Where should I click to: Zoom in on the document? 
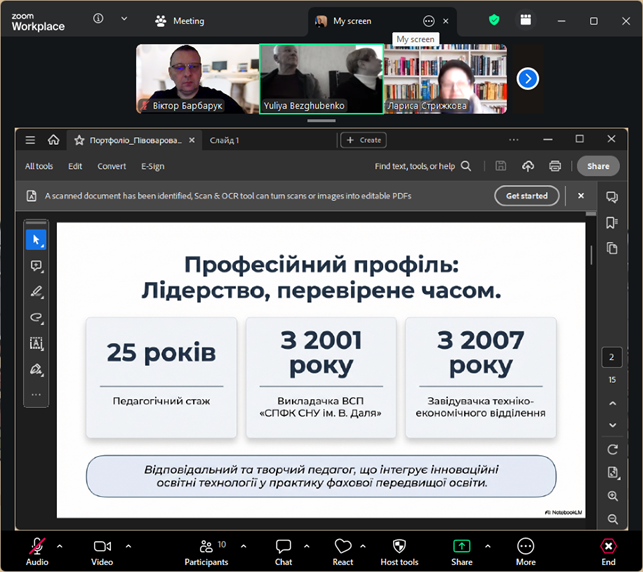coord(612,496)
